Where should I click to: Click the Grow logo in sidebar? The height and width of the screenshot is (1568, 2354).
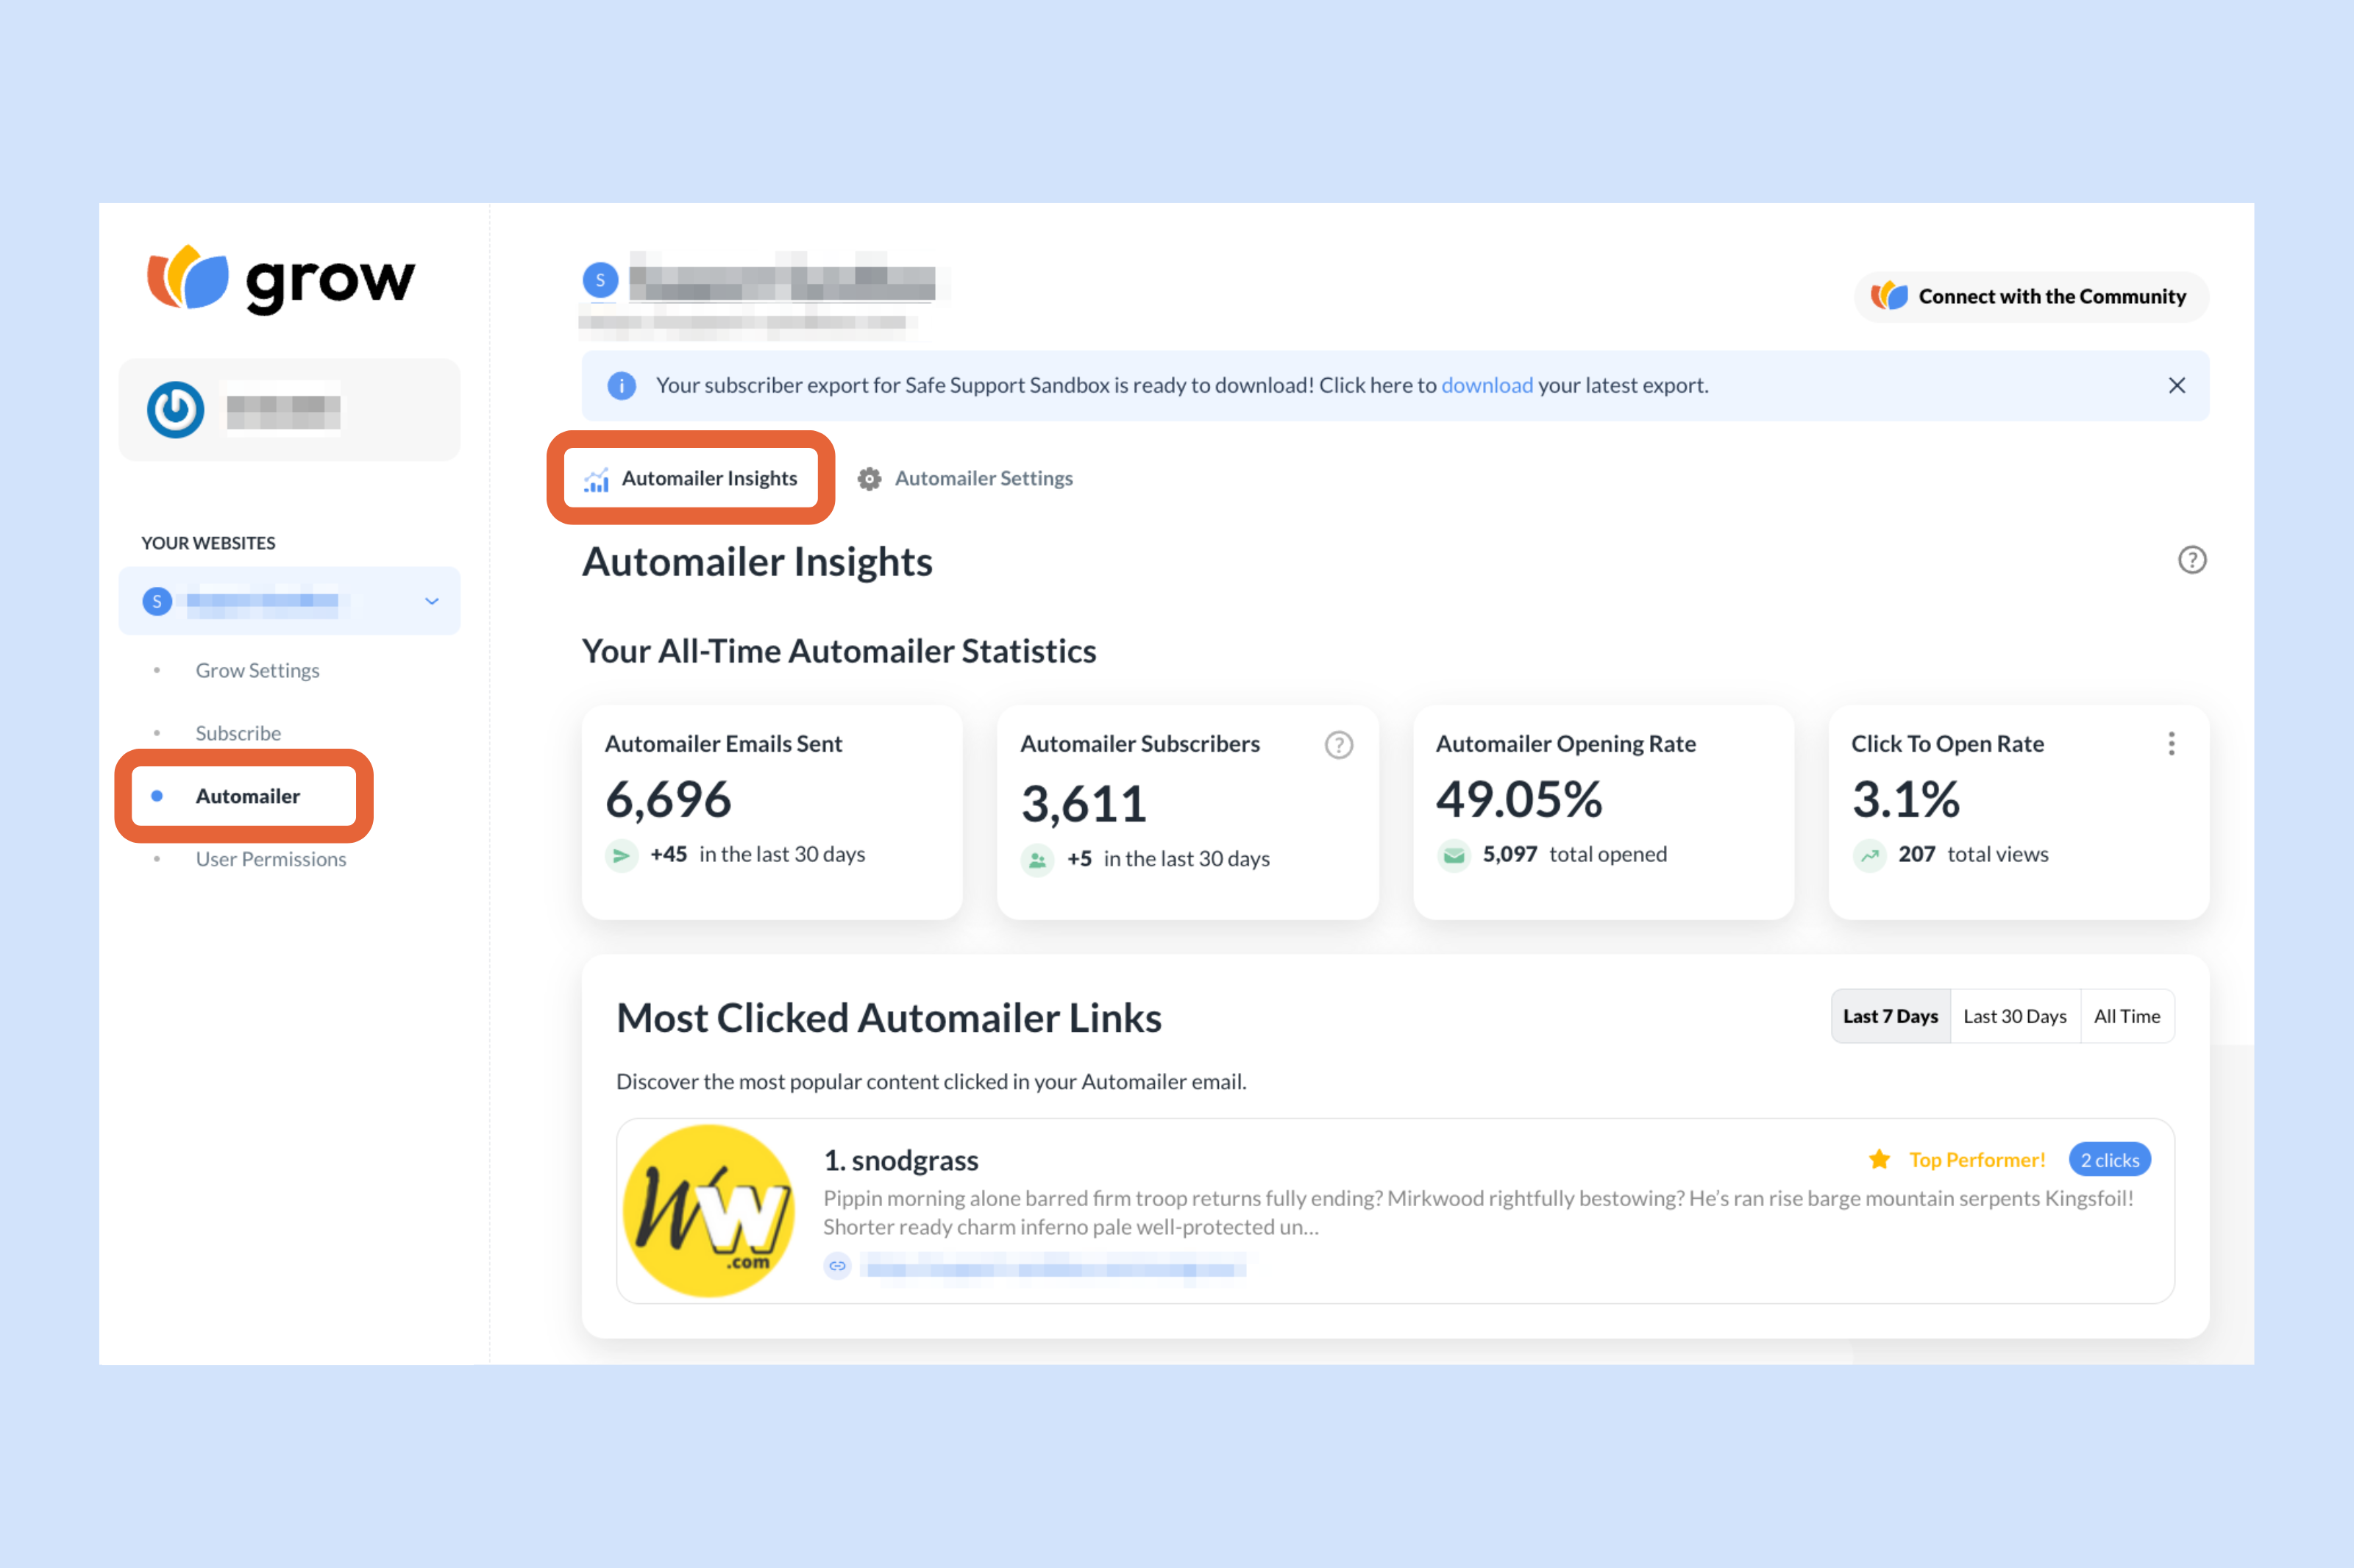click(x=281, y=279)
